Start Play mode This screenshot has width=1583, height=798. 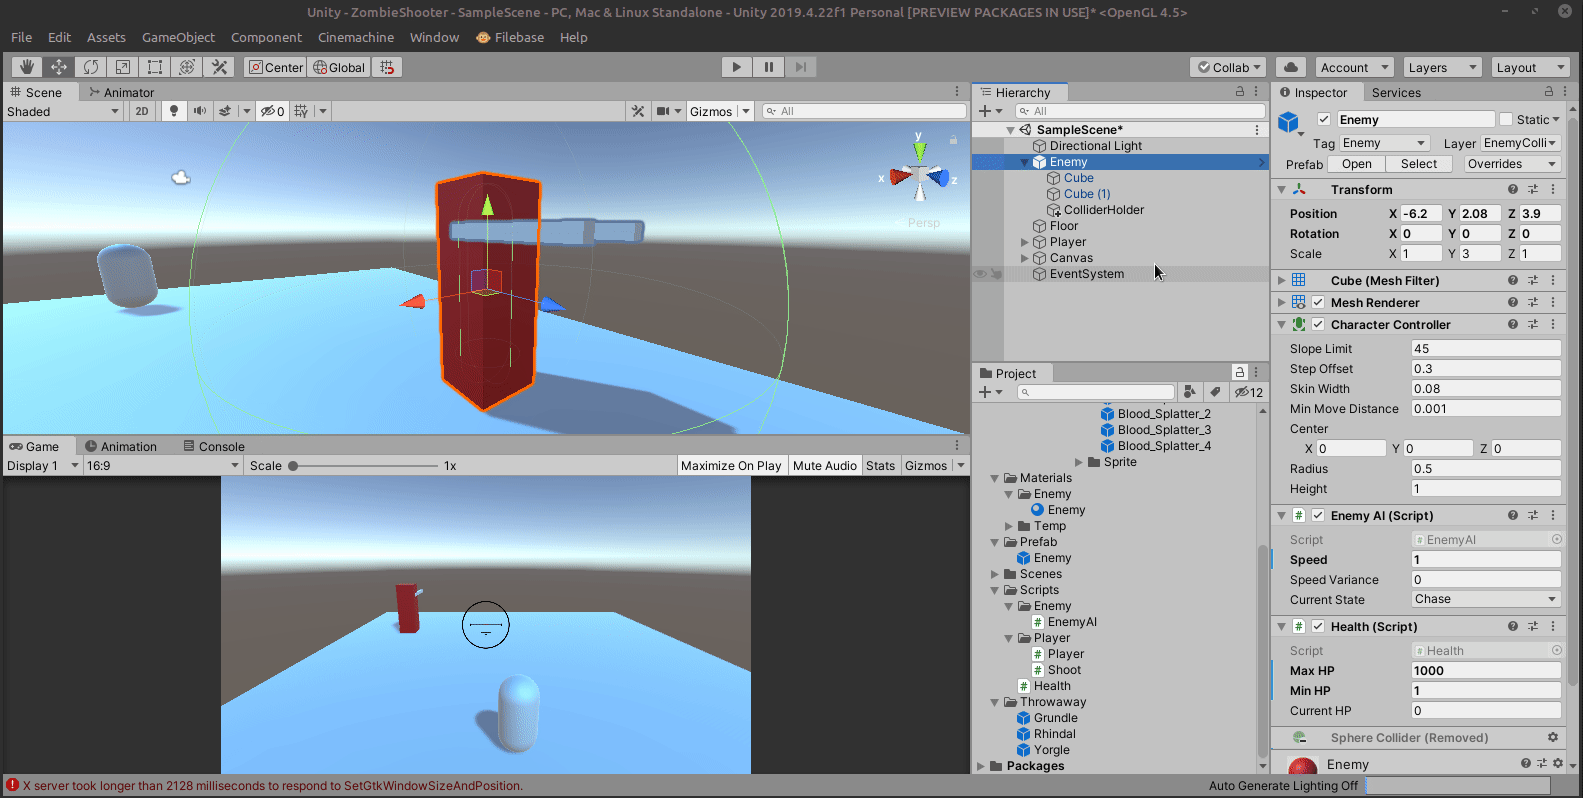click(x=737, y=67)
